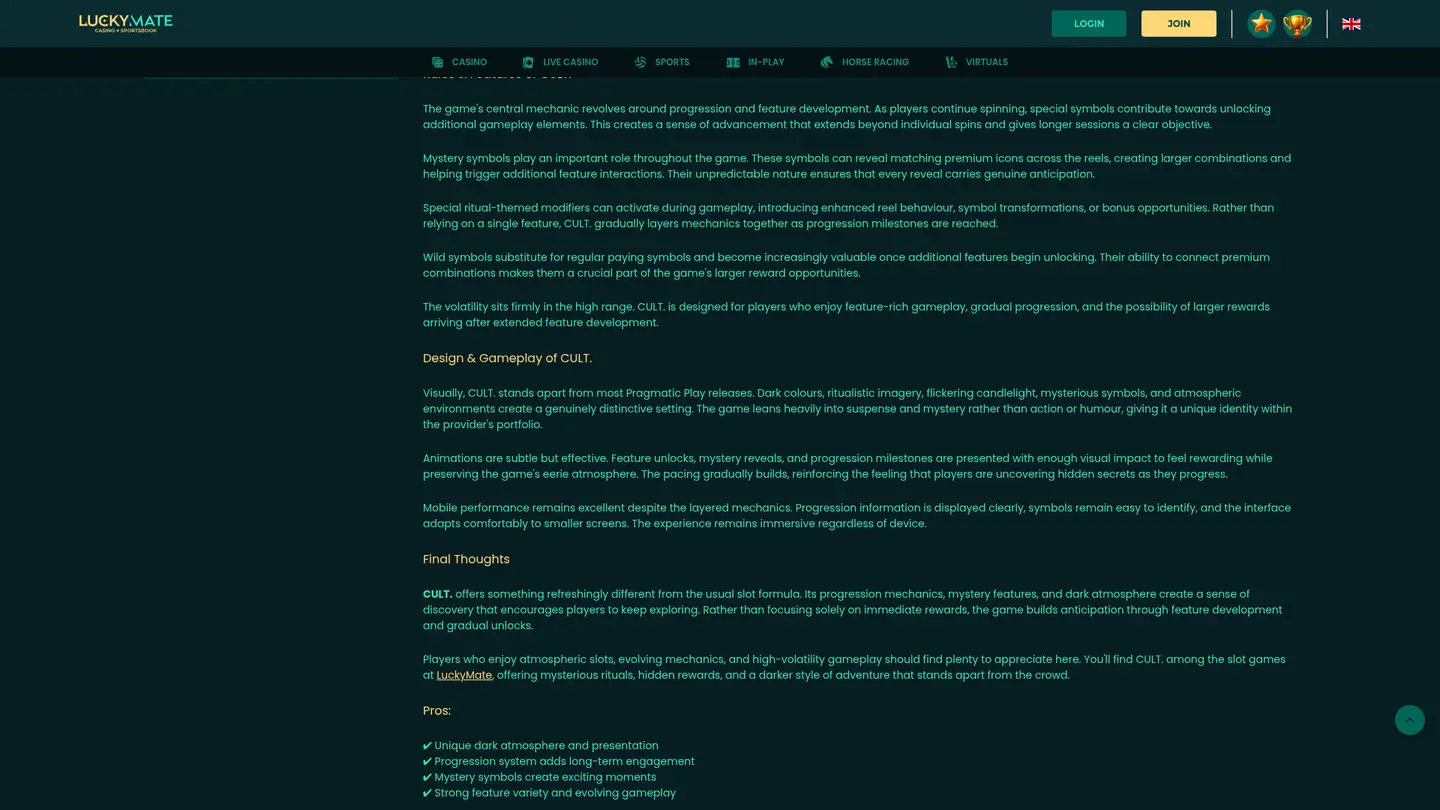Click the paragraph starting "Special ritual-themed modifiers"
Screen dimensions: 1440x810
click(x=849, y=216)
